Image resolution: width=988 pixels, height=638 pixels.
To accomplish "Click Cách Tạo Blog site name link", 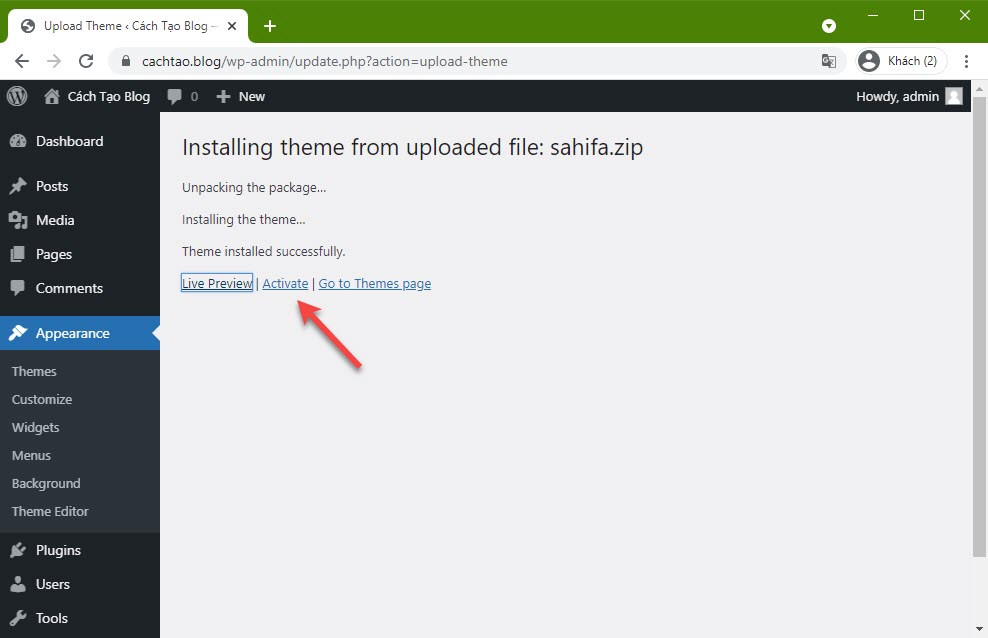I will [109, 96].
